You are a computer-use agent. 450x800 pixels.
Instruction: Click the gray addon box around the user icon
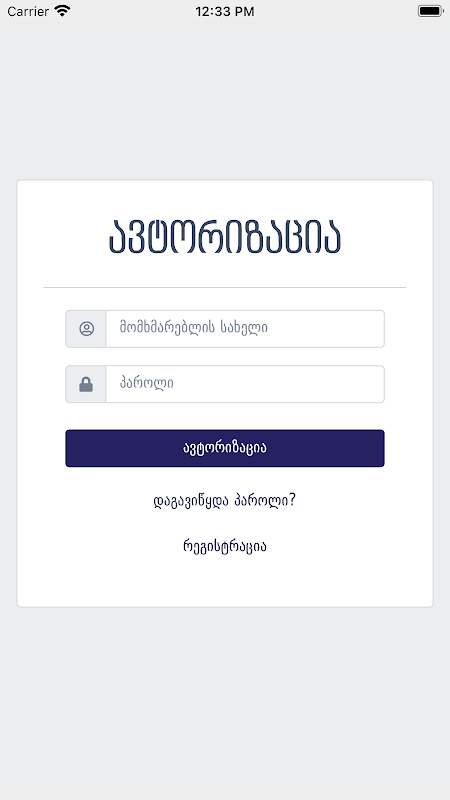point(86,329)
